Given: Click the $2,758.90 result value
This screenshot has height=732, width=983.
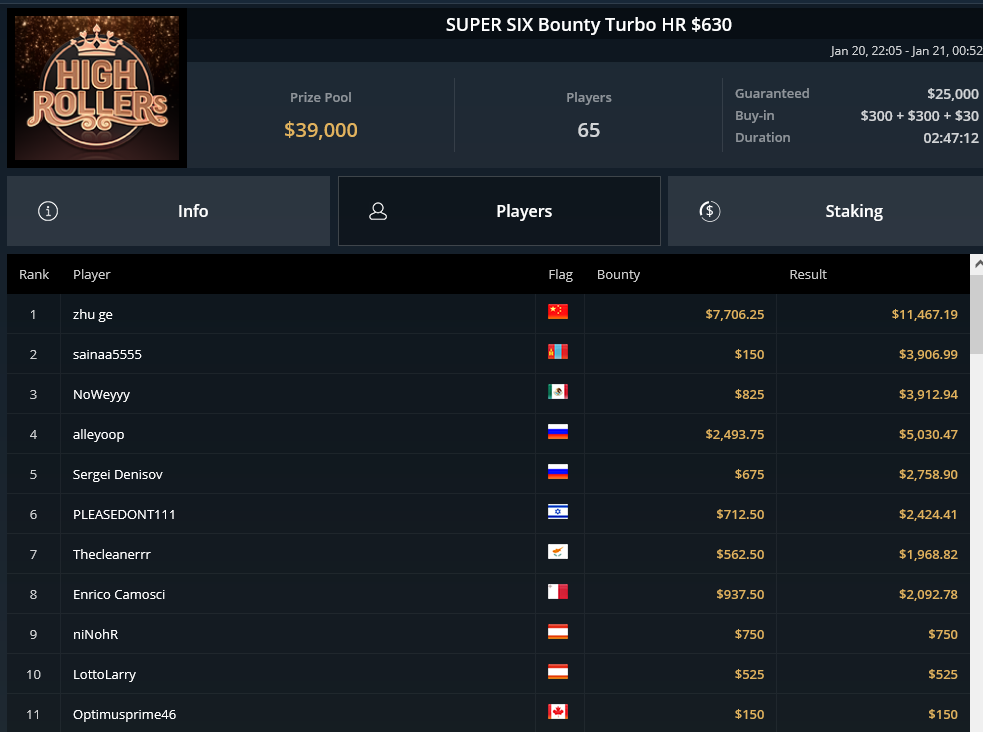Looking at the screenshot, I should coord(928,474).
